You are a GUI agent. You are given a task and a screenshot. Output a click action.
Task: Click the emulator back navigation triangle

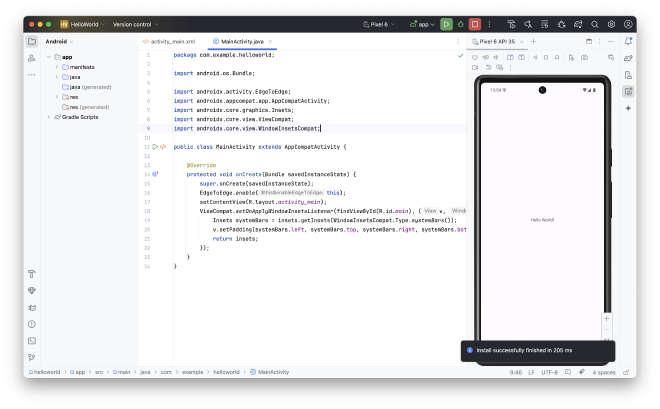click(535, 57)
